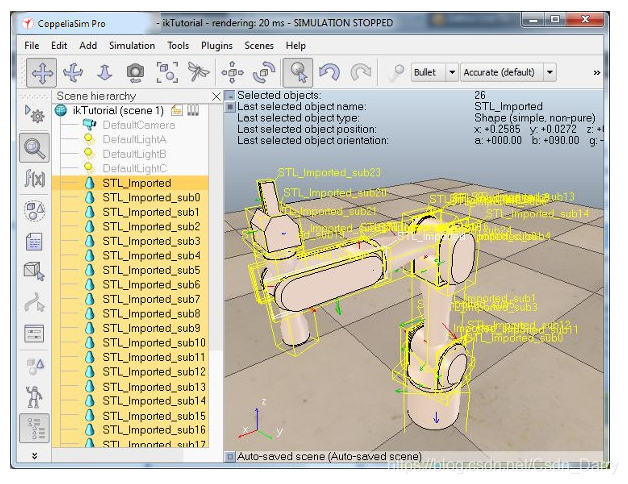Select STL_Imported_sub15 in hierarchy
628x484 pixels.
pos(154,416)
